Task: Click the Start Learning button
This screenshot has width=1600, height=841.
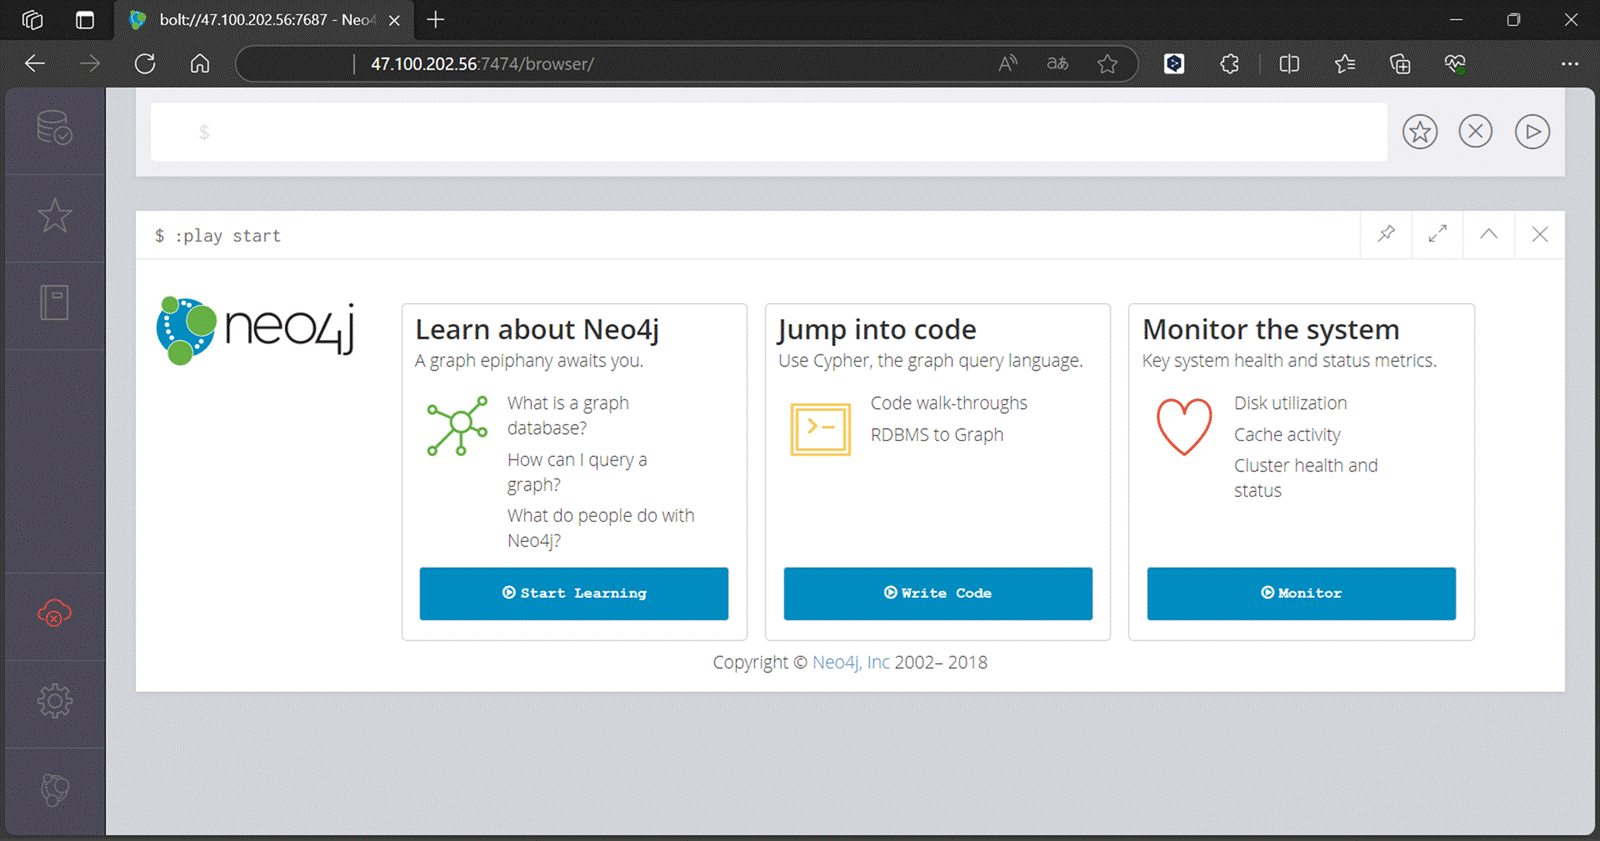Action: (x=574, y=593)
